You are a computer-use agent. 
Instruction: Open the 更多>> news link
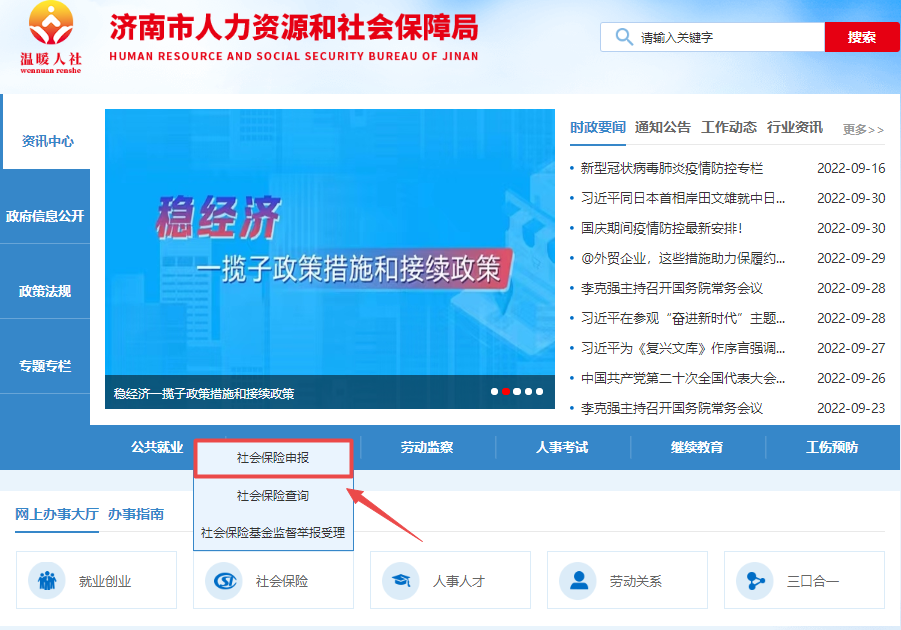[863, 130]
